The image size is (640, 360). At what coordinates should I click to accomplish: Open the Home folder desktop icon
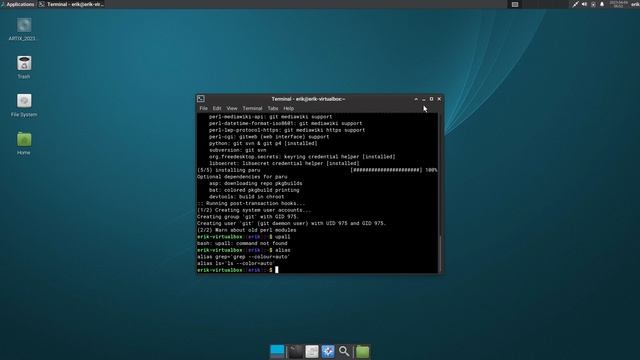24,139
